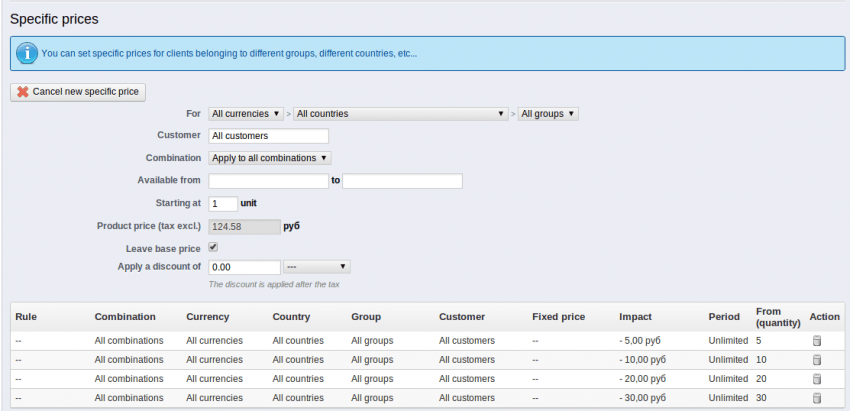Click Unlimited in the quantity 5 row
The width and height of the screenshot is (850, 411).
[x=728, y=341]
